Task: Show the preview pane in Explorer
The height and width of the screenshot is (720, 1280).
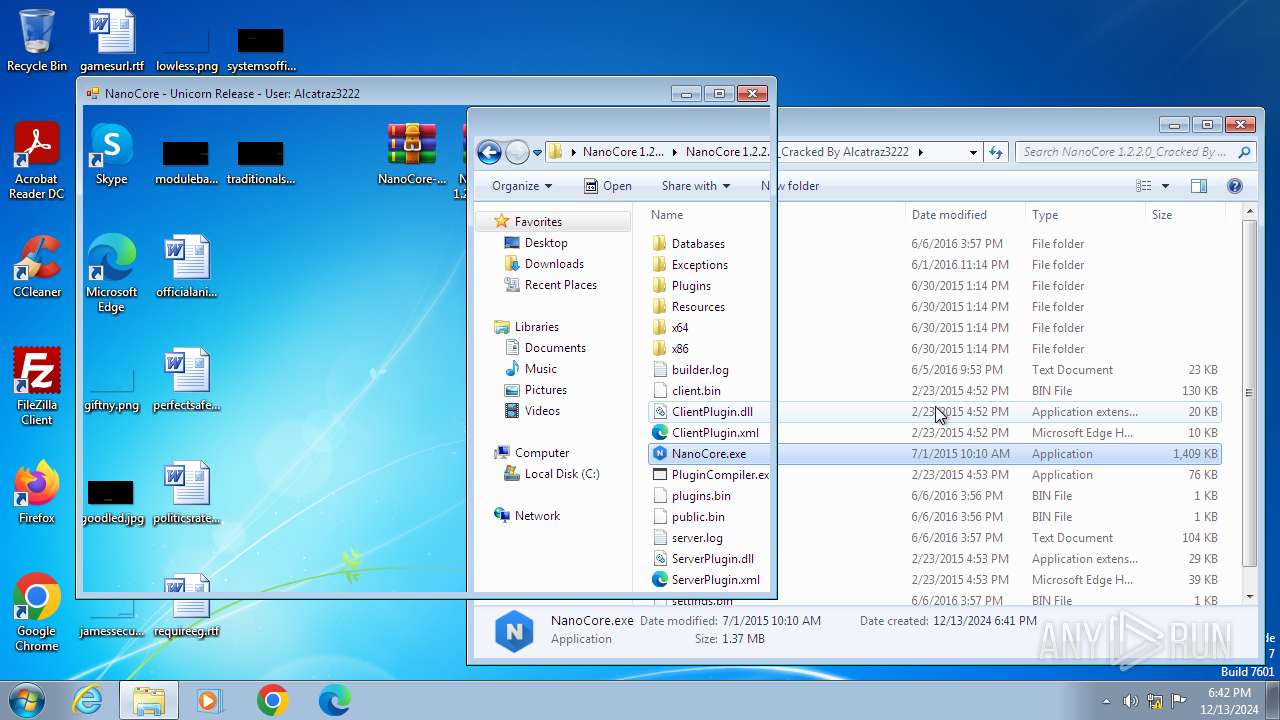Action: (1199, 186)
